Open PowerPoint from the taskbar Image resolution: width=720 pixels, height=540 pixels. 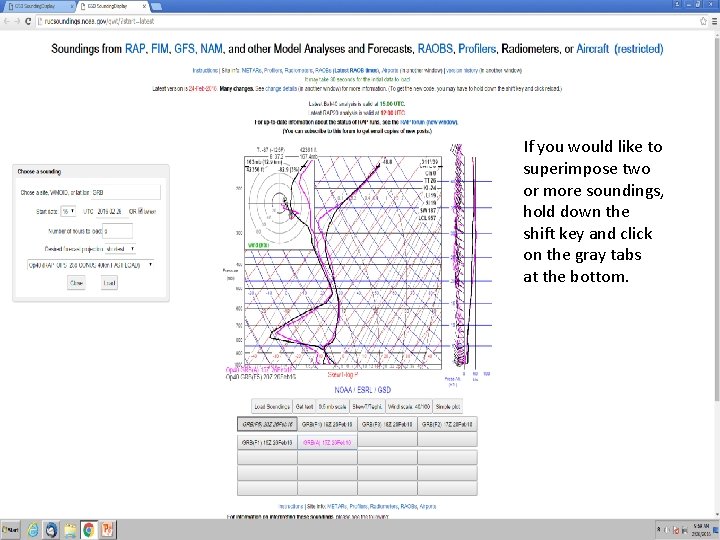point(107,529)
